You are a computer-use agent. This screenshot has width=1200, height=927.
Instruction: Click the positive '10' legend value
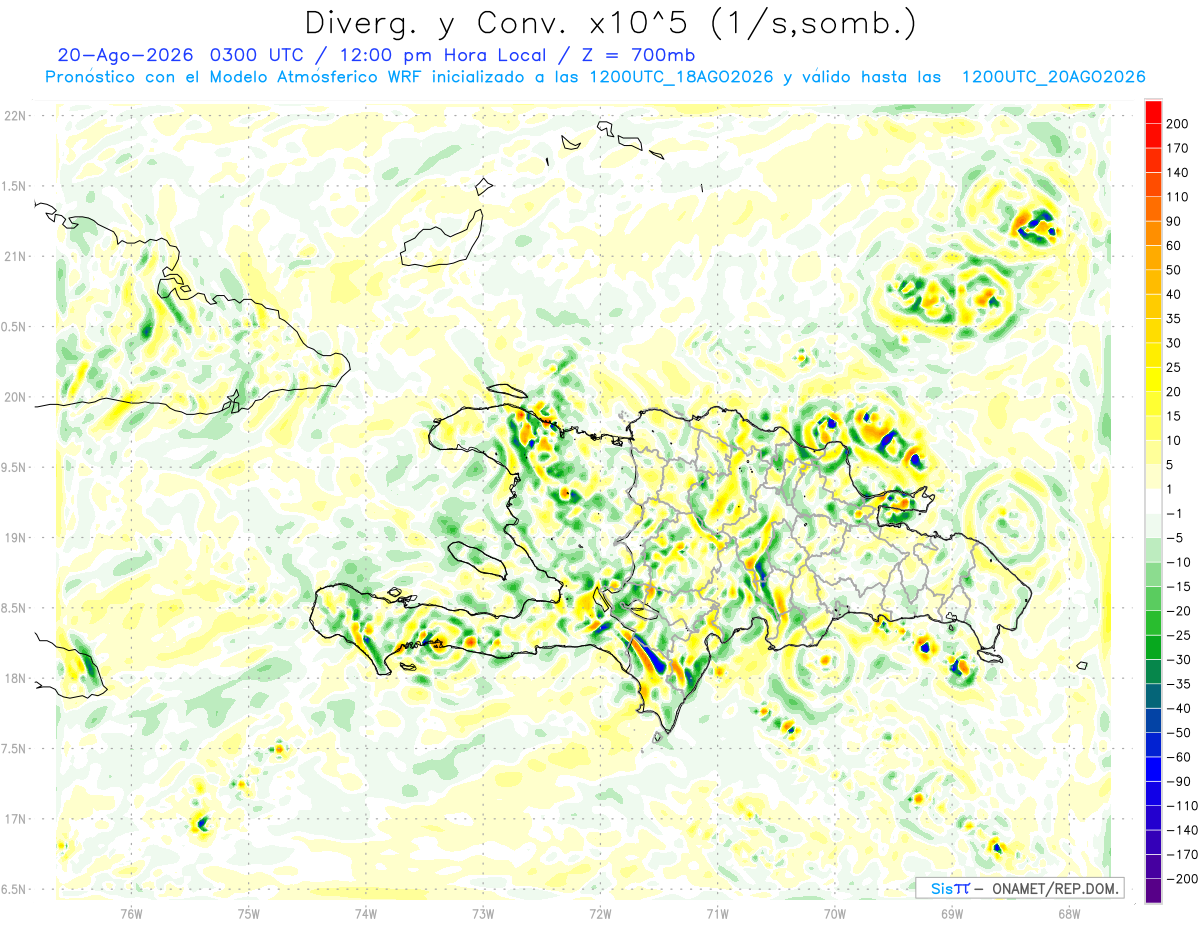(1175, 441)
